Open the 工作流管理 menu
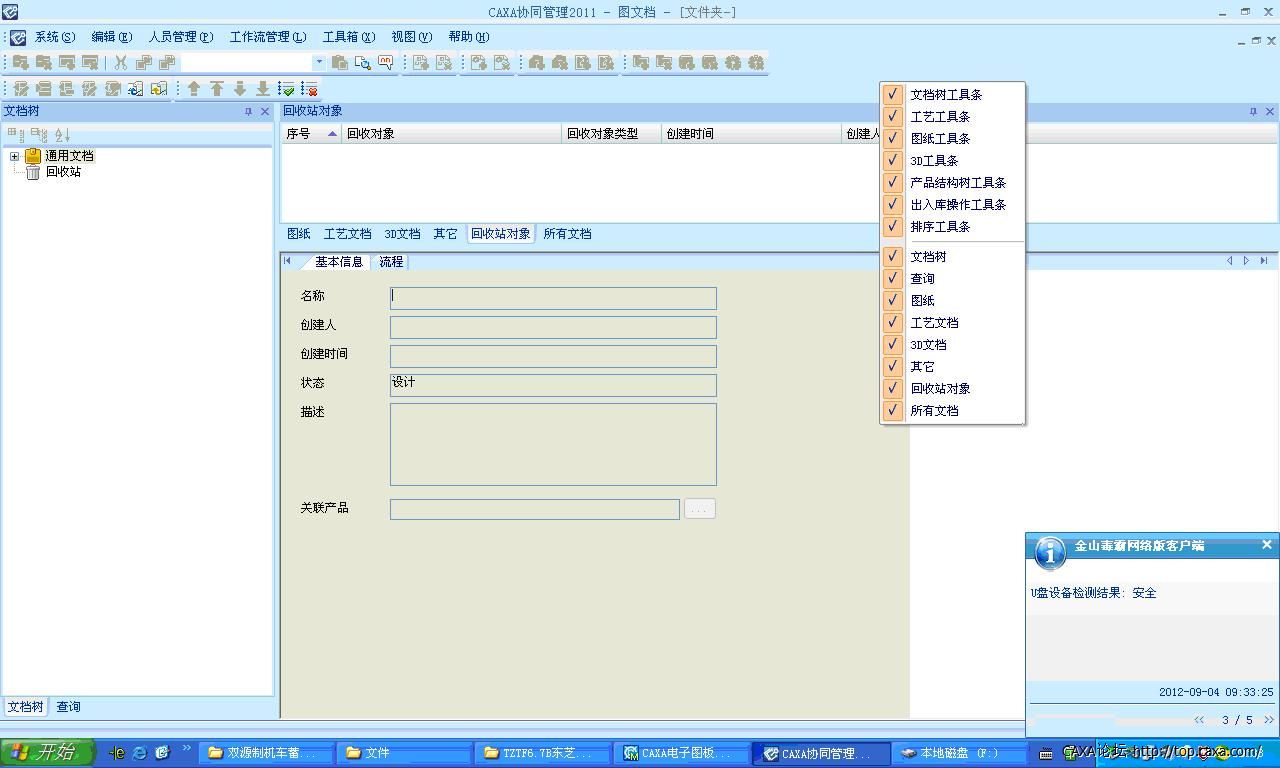This screenshot has height=768, width=1280. click(x=268, y=37)
